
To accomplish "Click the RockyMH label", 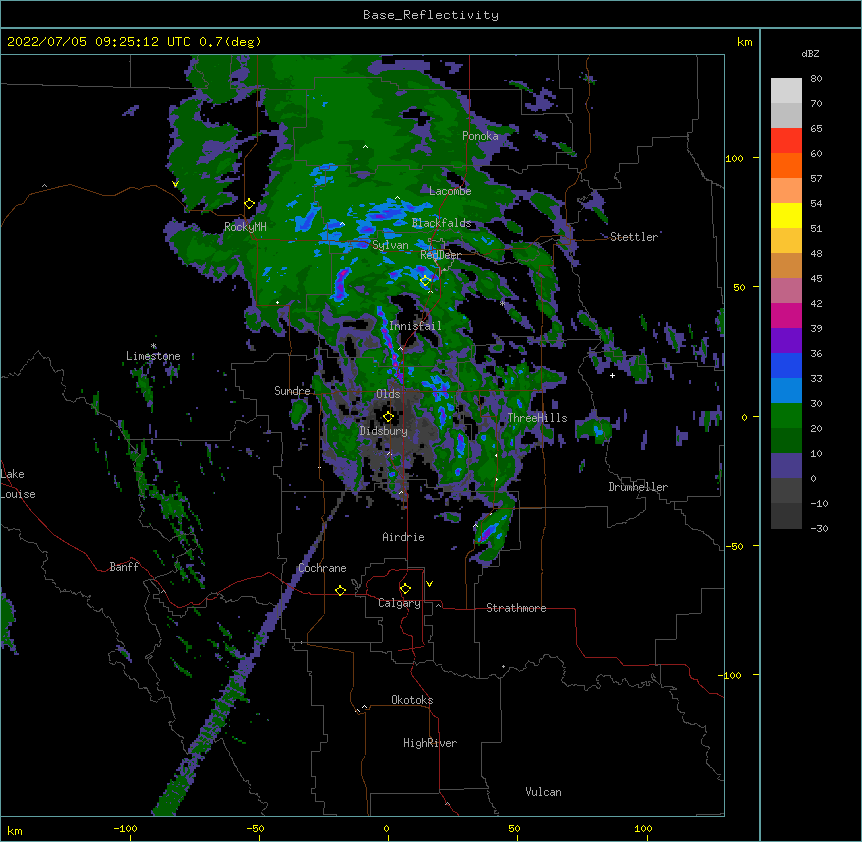I will pyautogui.click(x=245, y=227).
